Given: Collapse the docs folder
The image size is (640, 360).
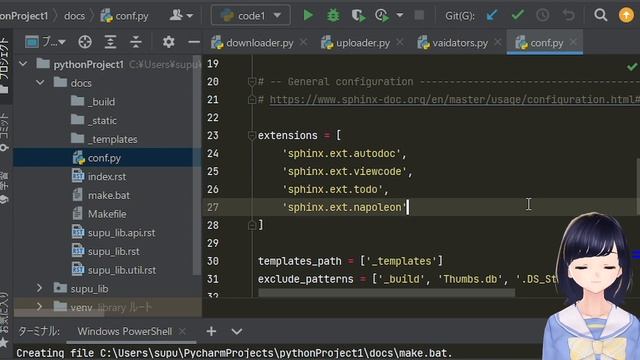Looking at the screenshot, I should point(40,83).
